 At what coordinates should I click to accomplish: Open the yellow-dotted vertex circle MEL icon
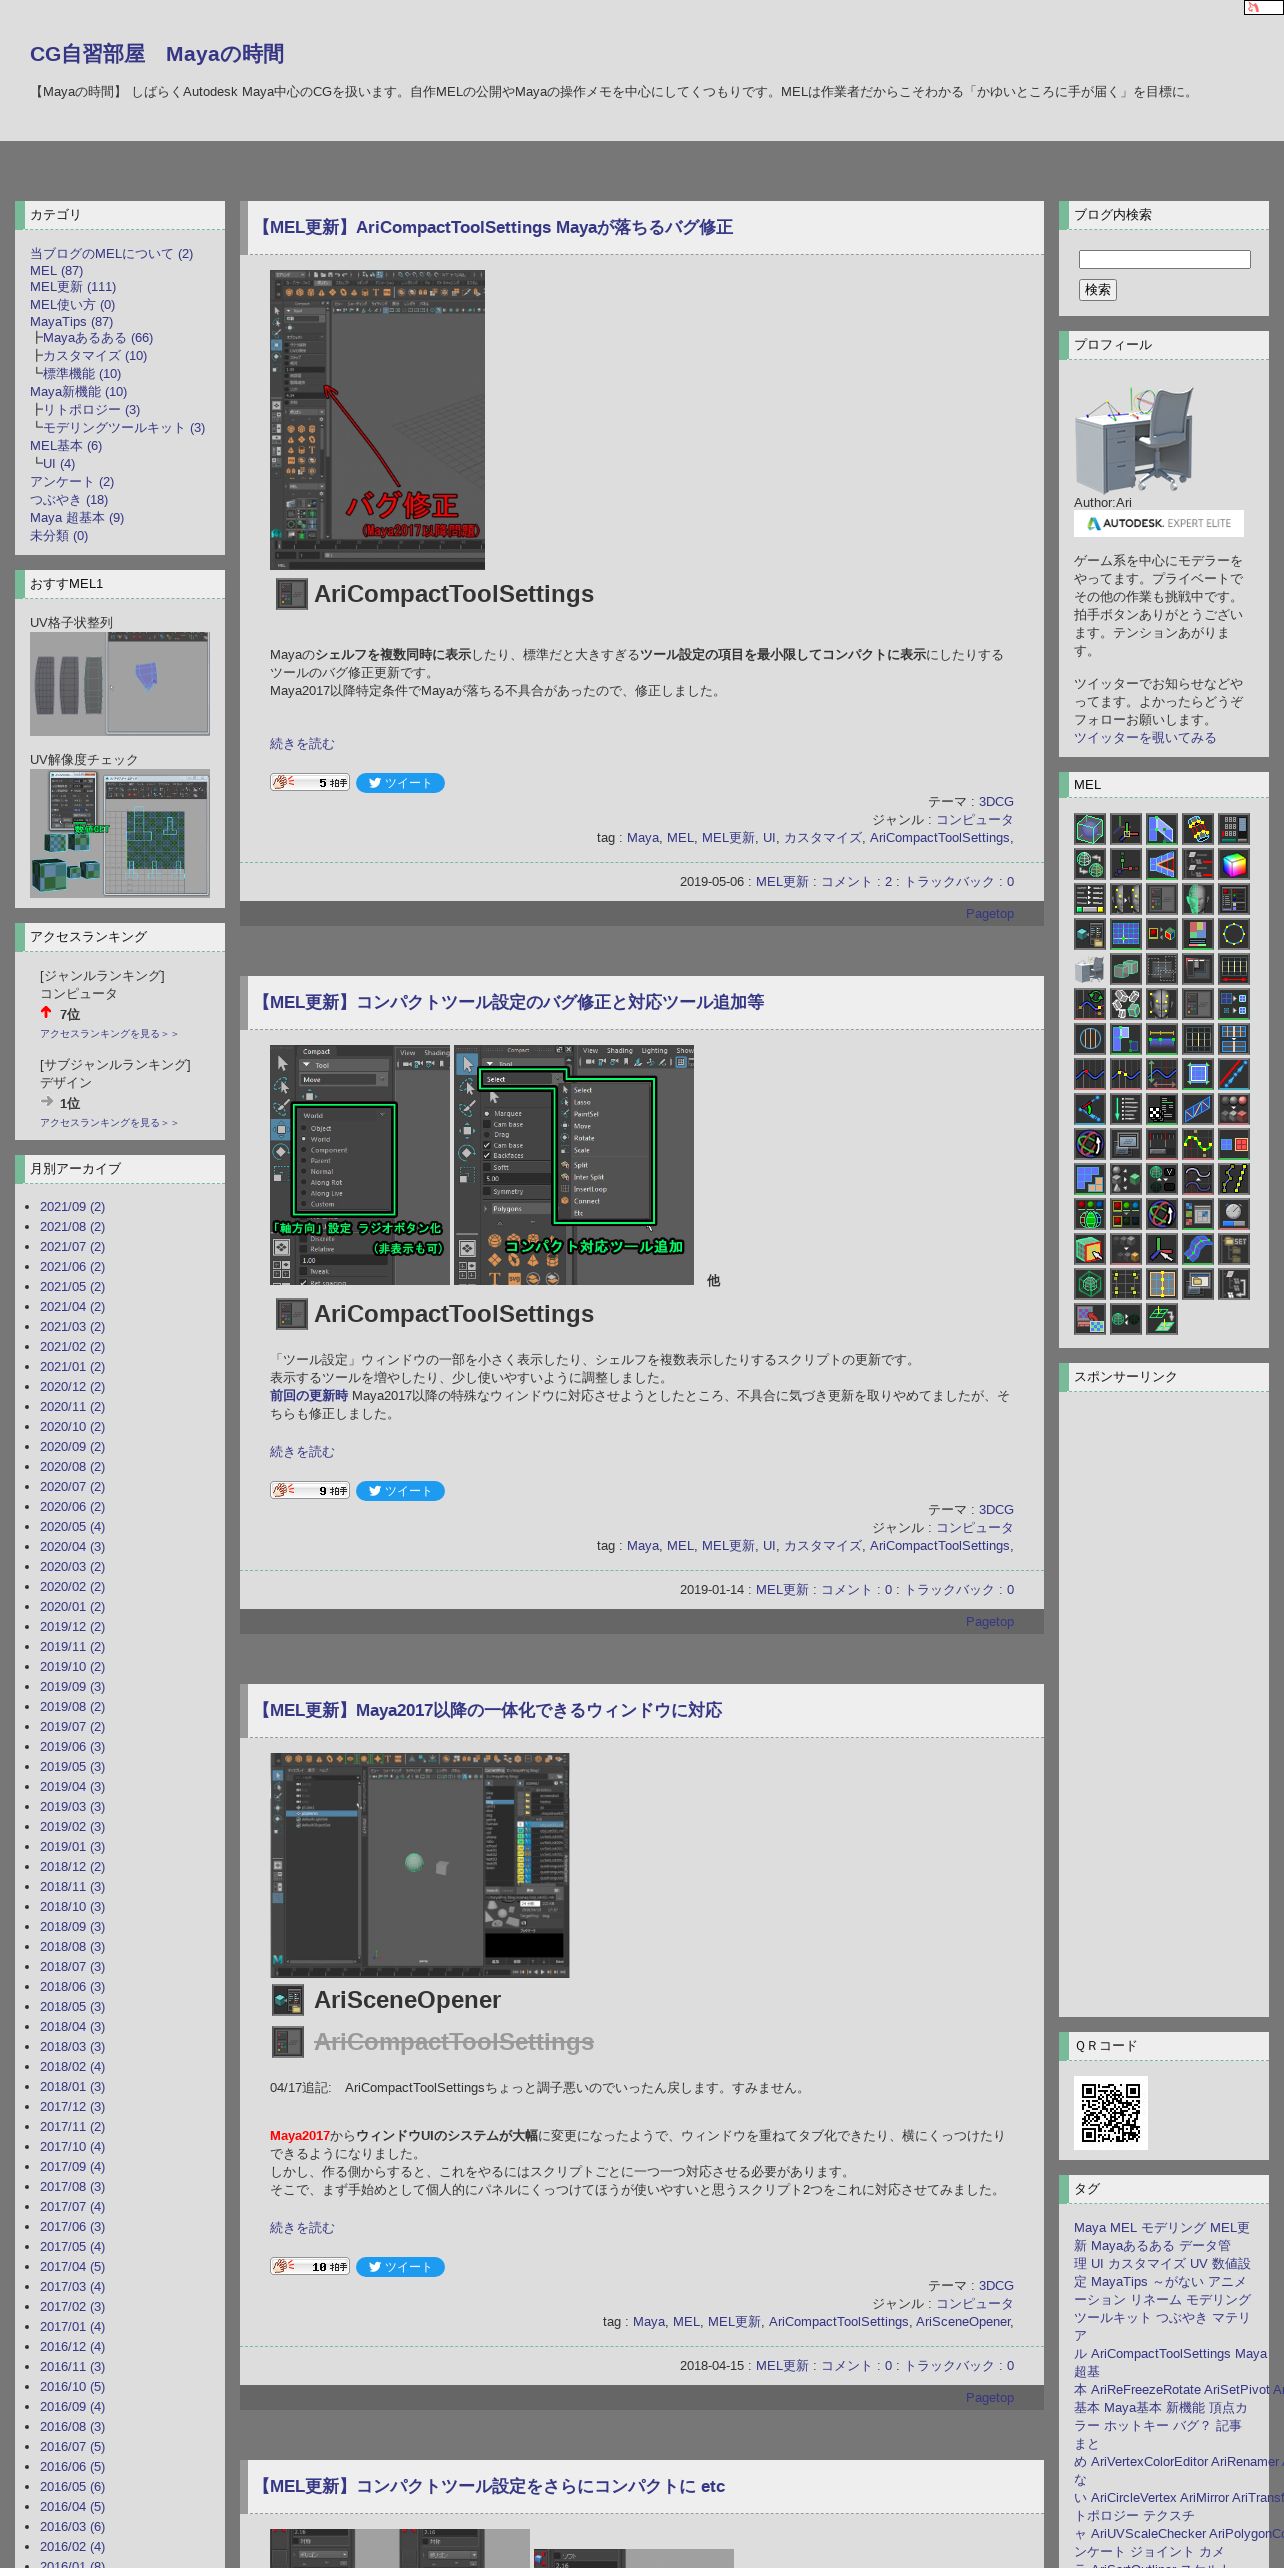pos(1234,934)
